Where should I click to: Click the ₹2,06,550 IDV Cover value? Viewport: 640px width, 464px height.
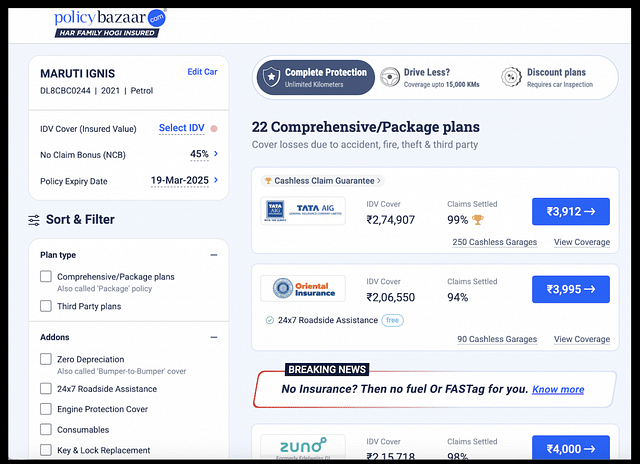pyautogui.click(x=391, y=297)
